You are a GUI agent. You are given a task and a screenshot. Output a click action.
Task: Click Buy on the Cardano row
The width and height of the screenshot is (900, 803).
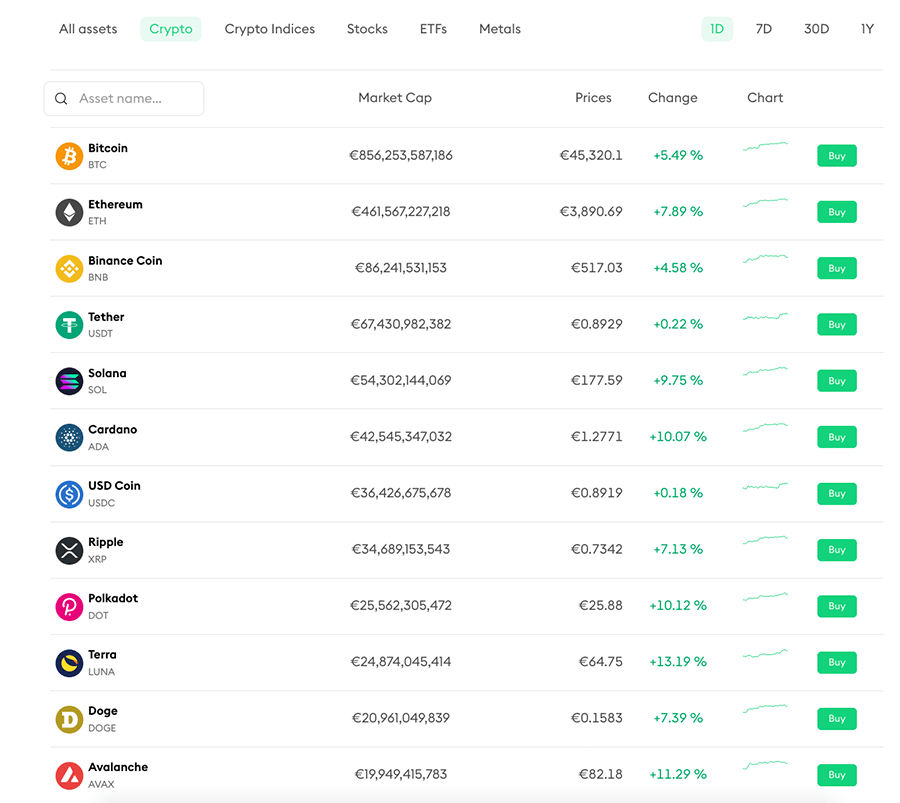(837, 437)
